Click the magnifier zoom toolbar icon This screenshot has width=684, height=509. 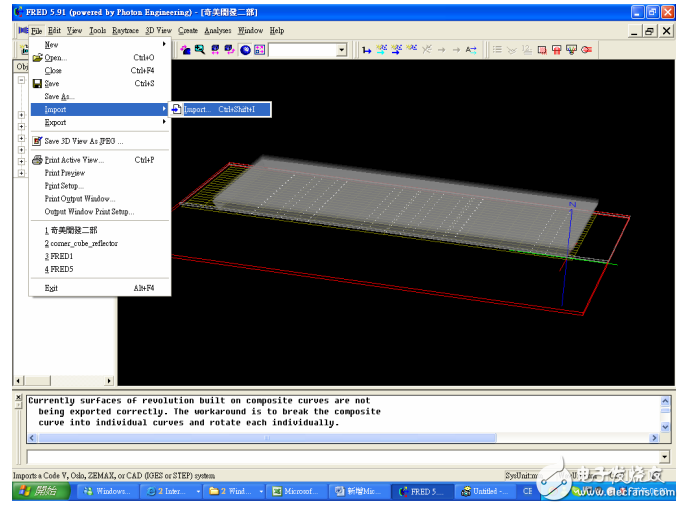200,50
